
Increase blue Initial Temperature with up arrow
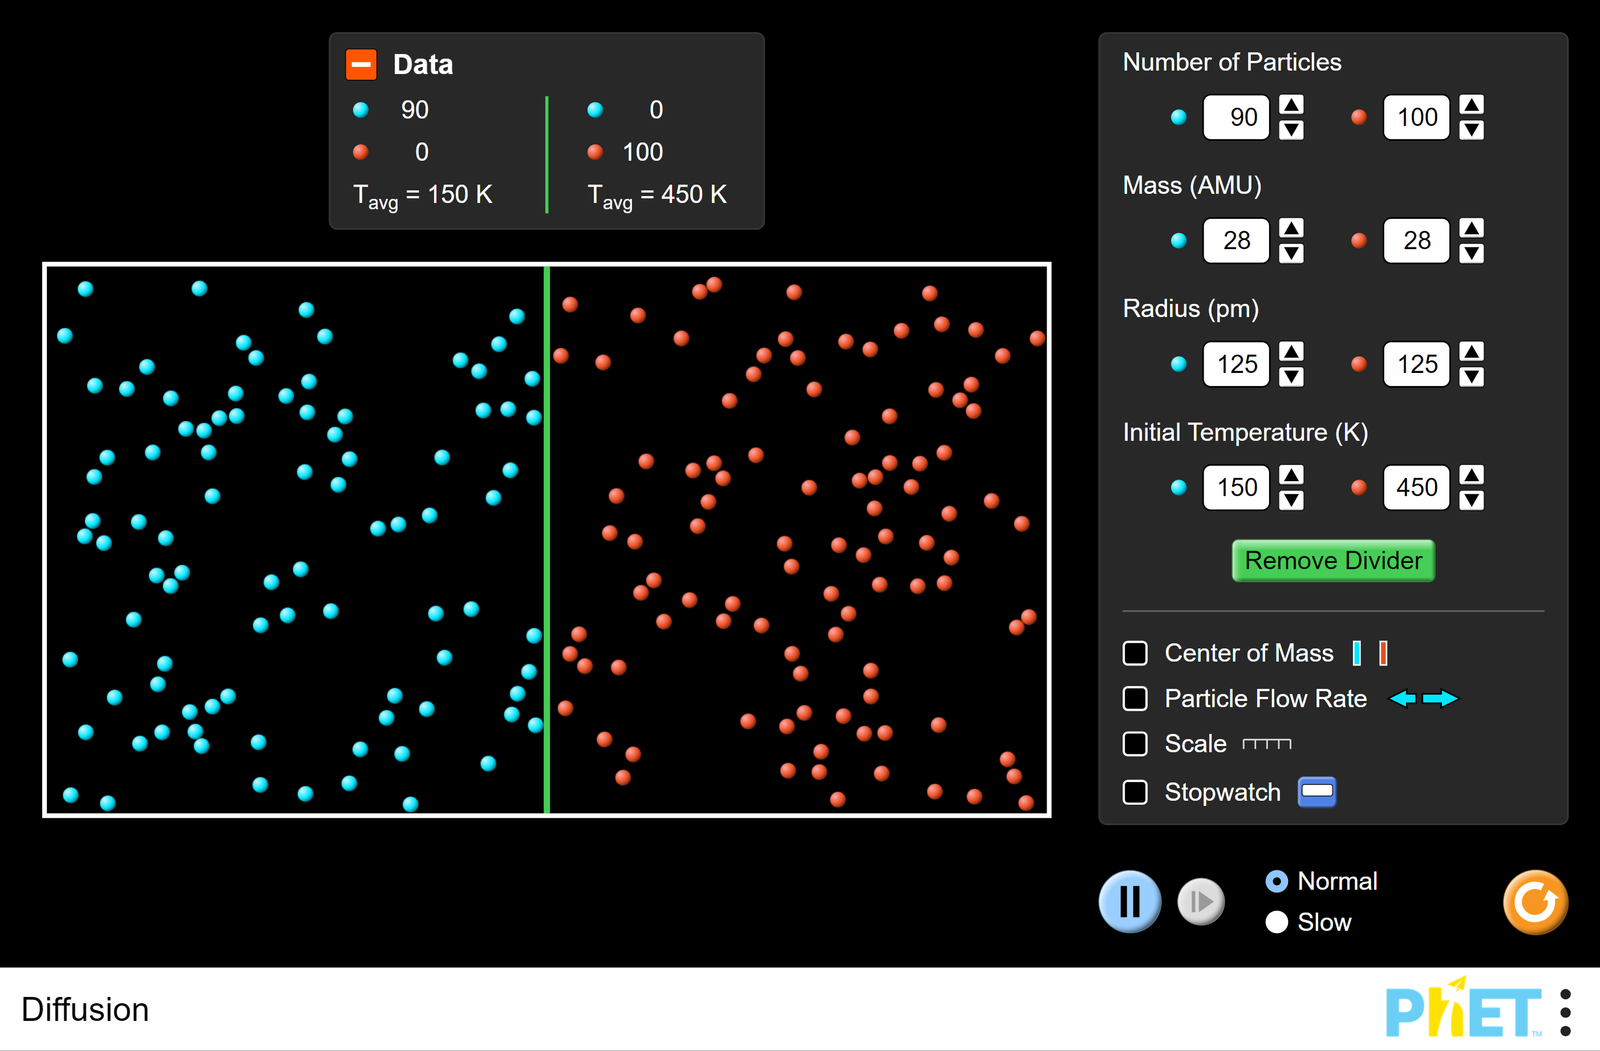pos(1290,477)
